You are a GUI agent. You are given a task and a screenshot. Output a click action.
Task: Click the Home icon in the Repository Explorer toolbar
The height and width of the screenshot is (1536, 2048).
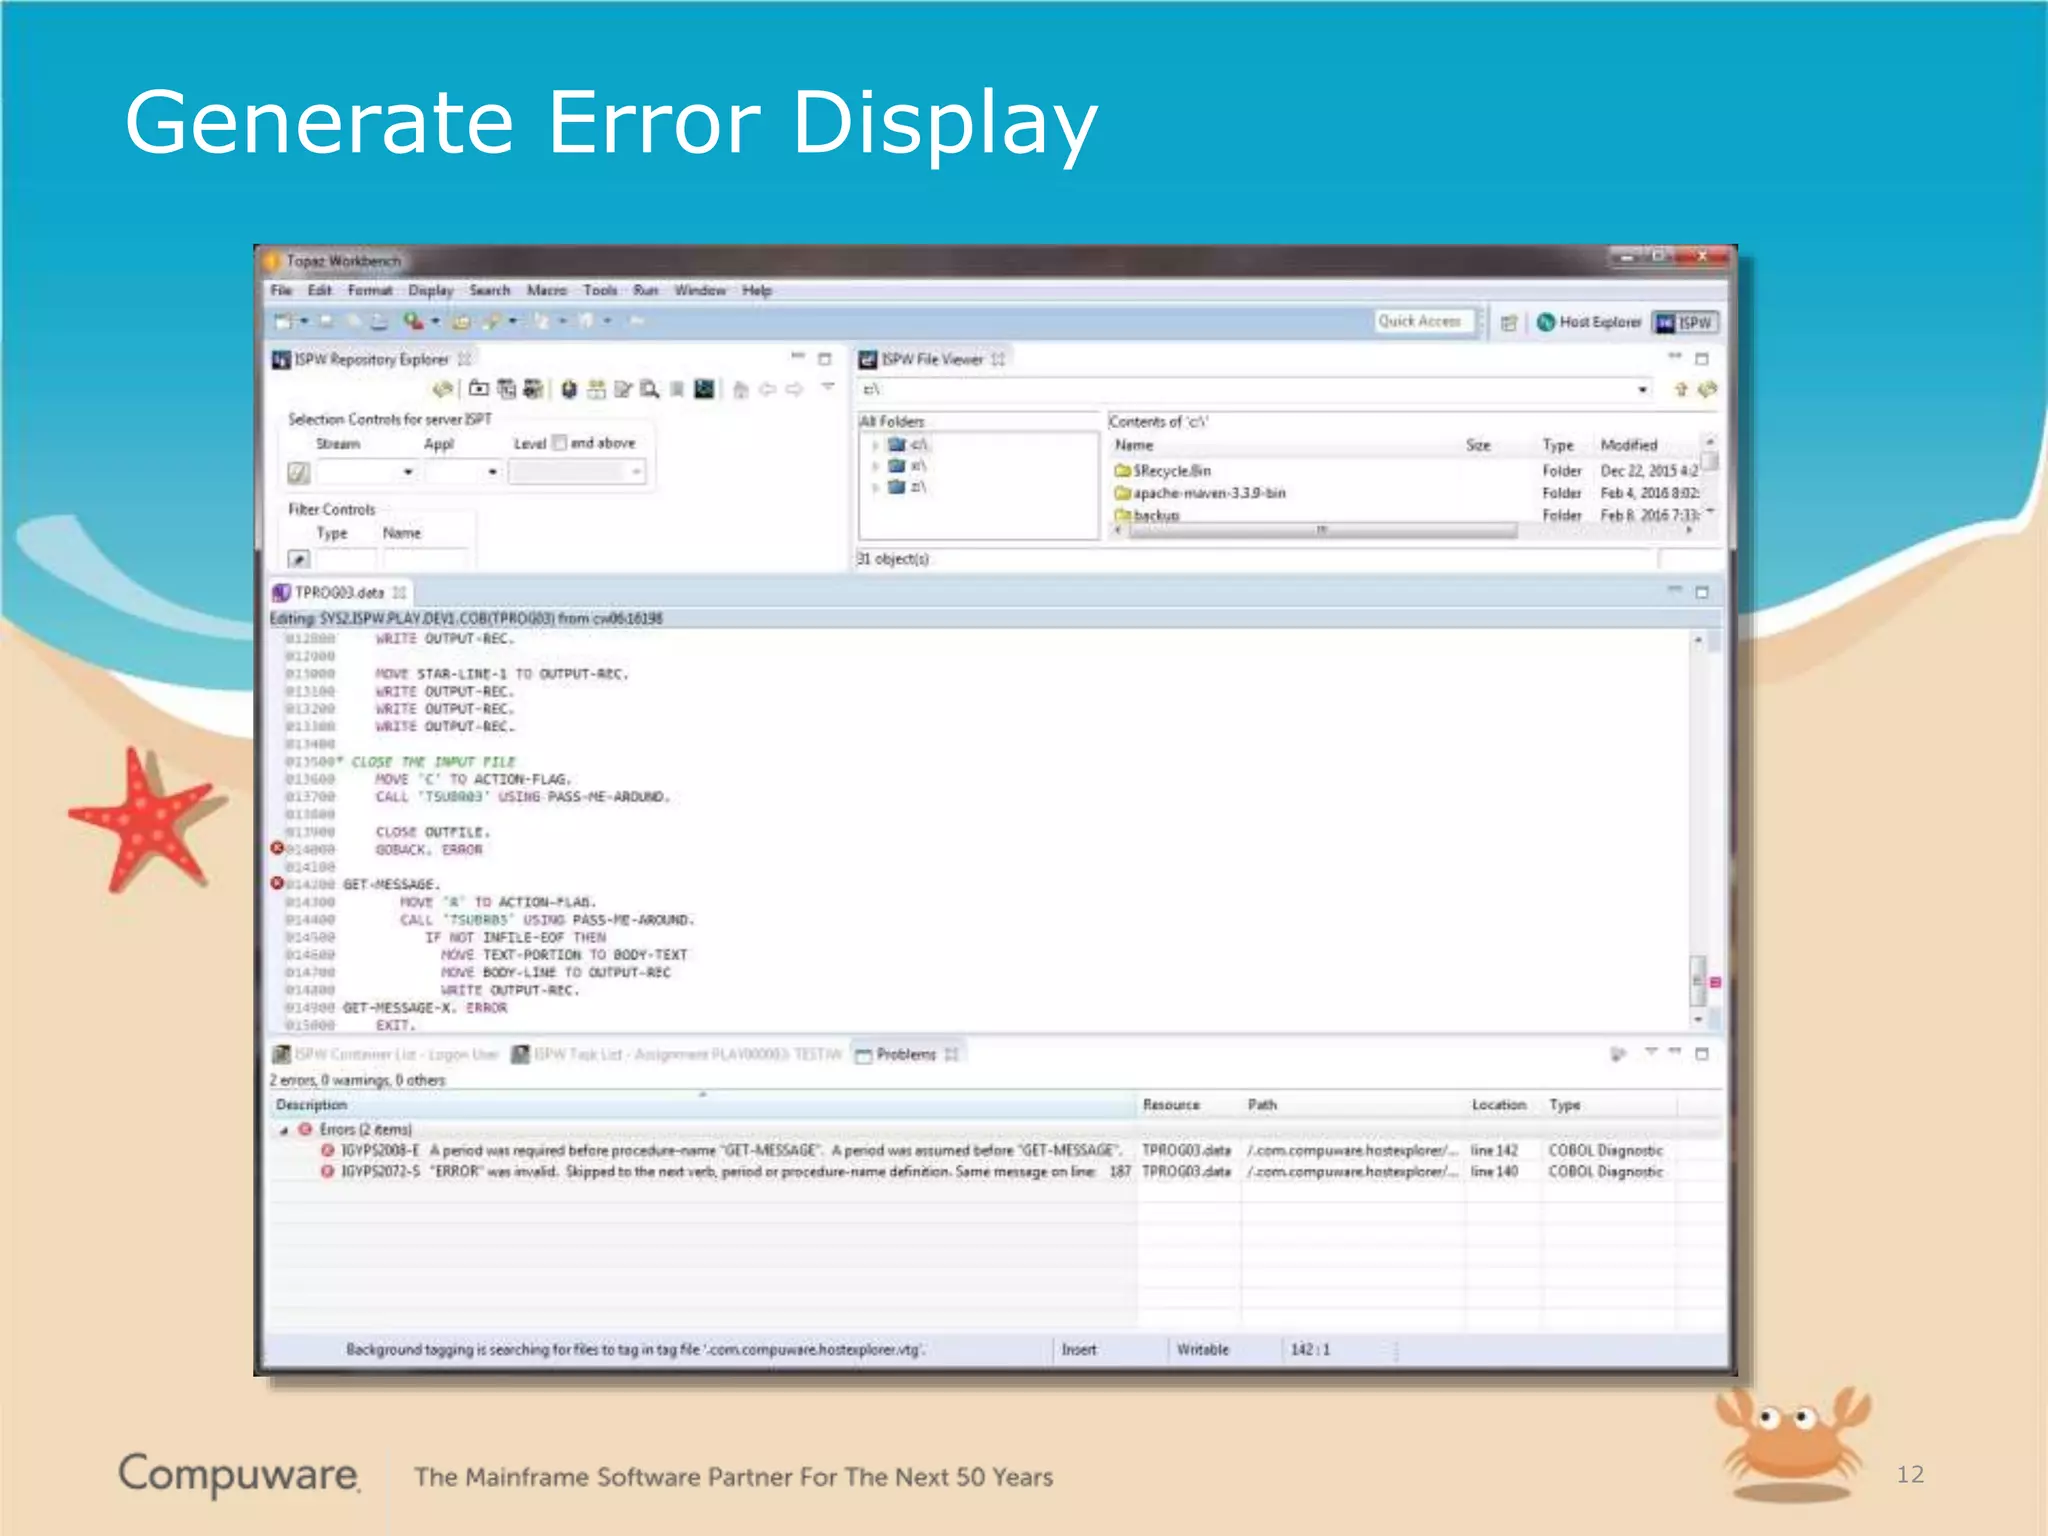(740, 389)
